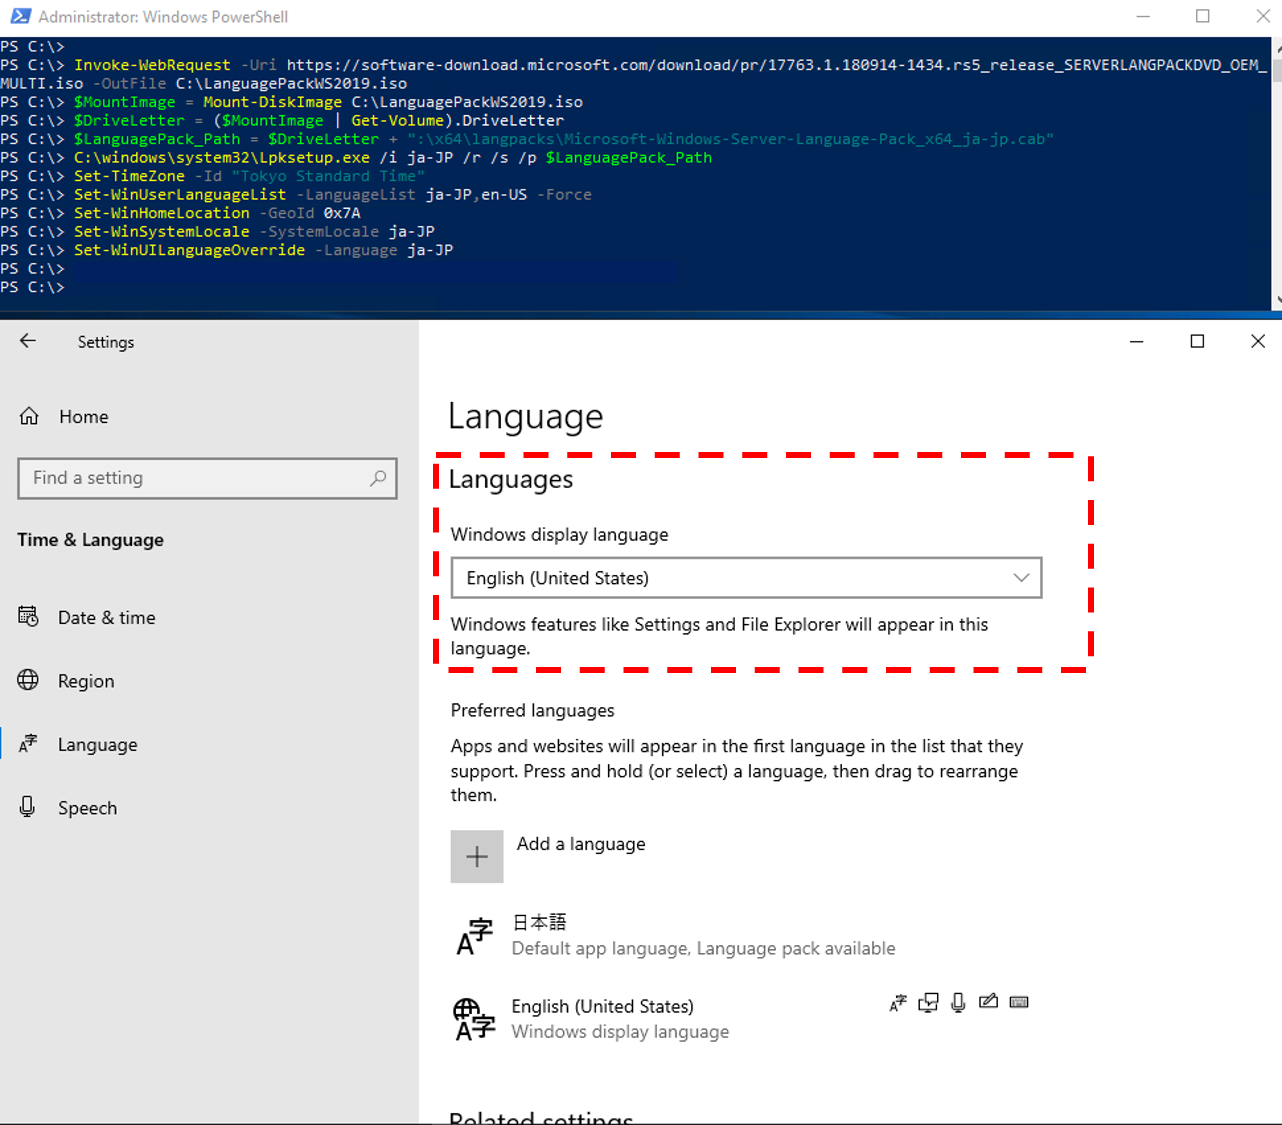Maximize the PowerShell window
This screenshot has width=1282, height=1125.
(x=1203, y=16)
